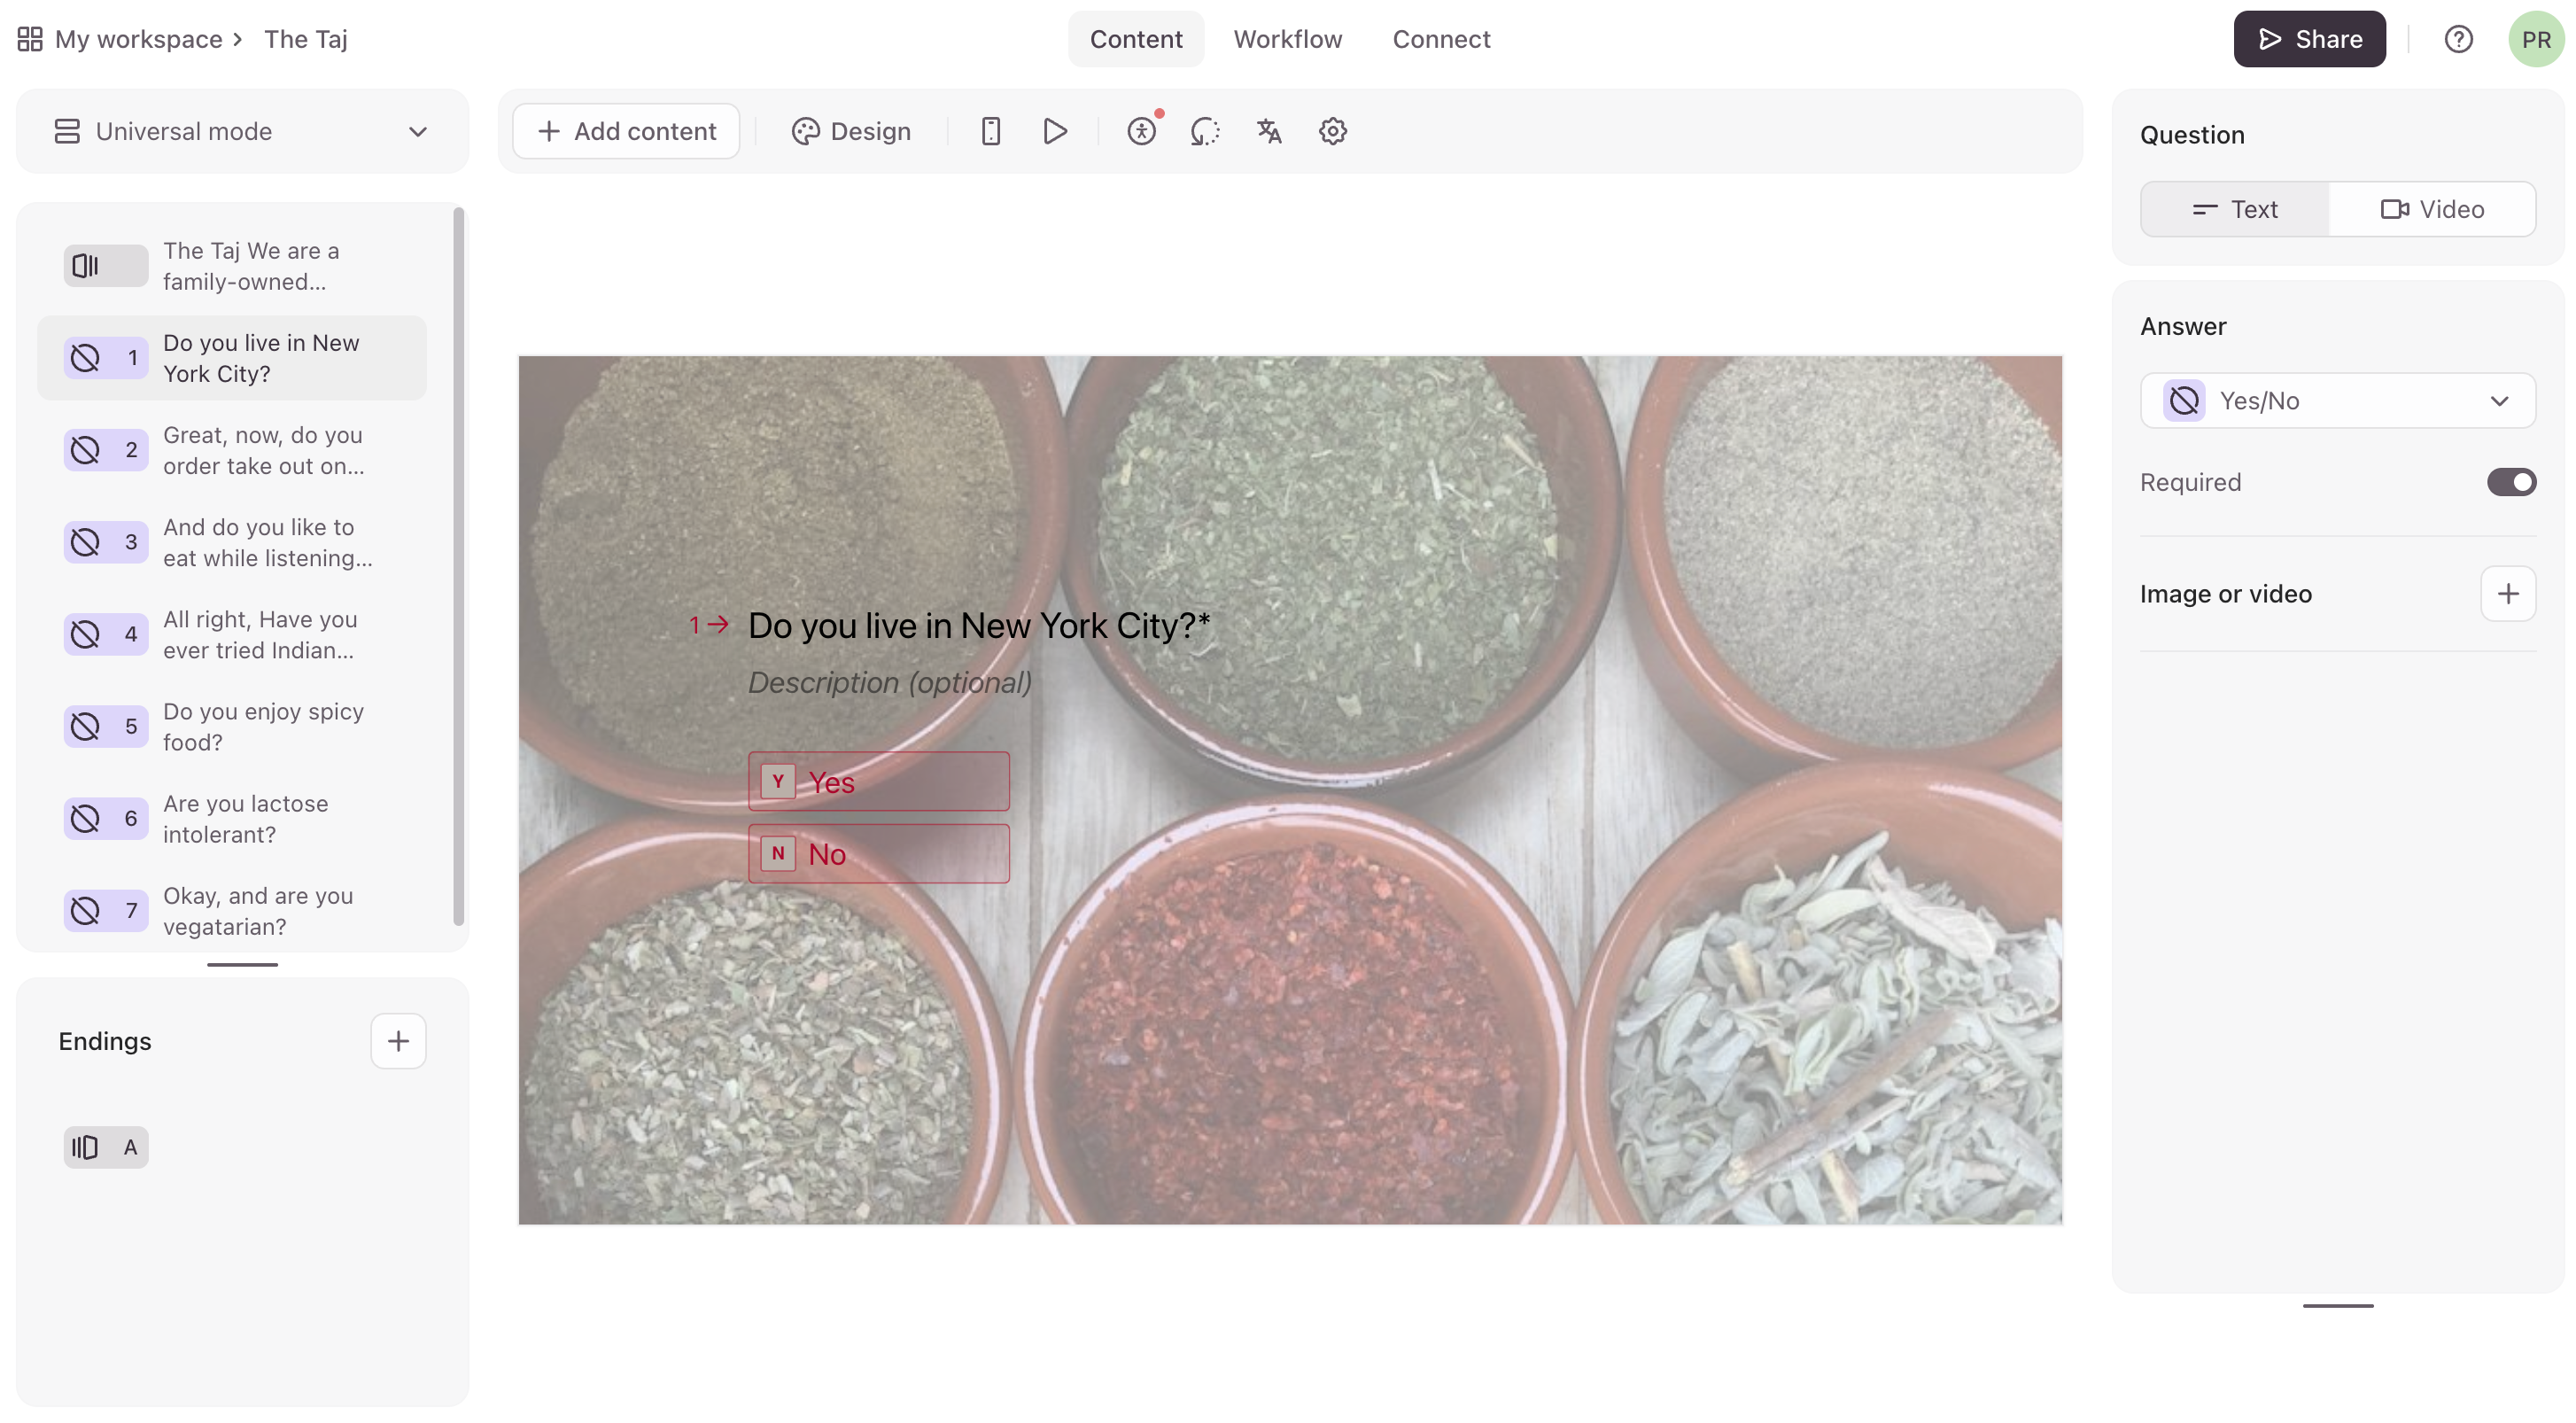The width and height of the screenshot is (2576, 1423).
Task: Click The Taj form title
Action: click(306, 39)
